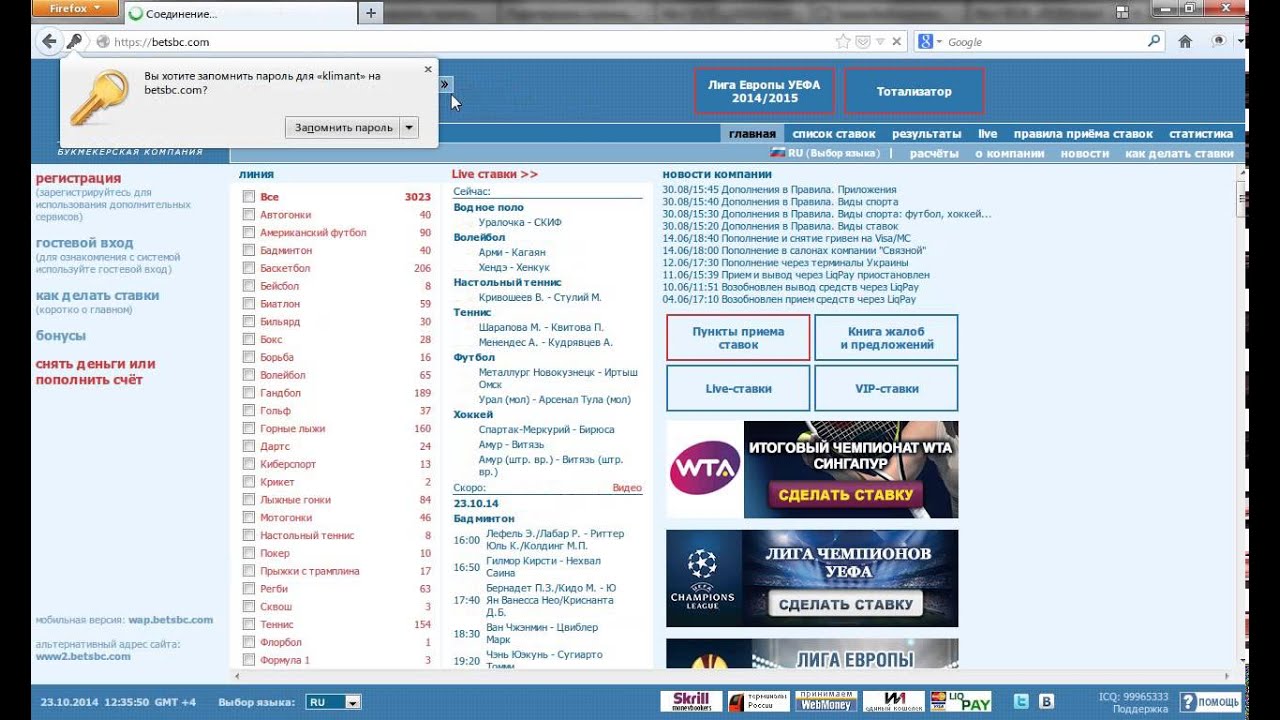Open the Twitter icon in the footer
The image size is (1280, 720).
click(1022, 702)
